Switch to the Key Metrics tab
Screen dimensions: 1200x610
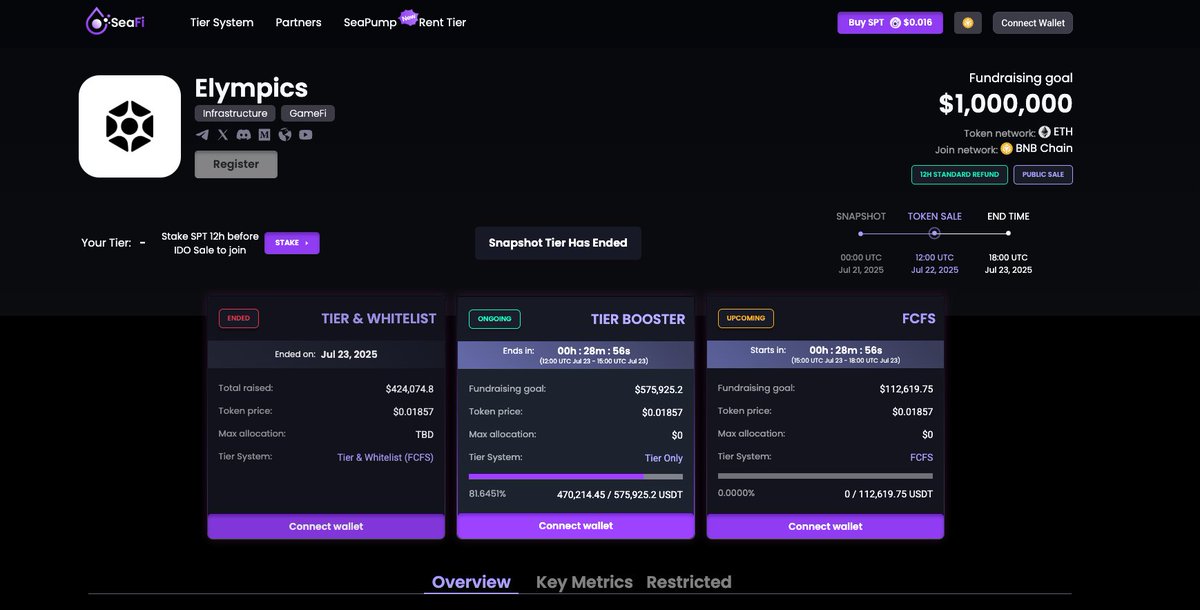tap(584, 582)
